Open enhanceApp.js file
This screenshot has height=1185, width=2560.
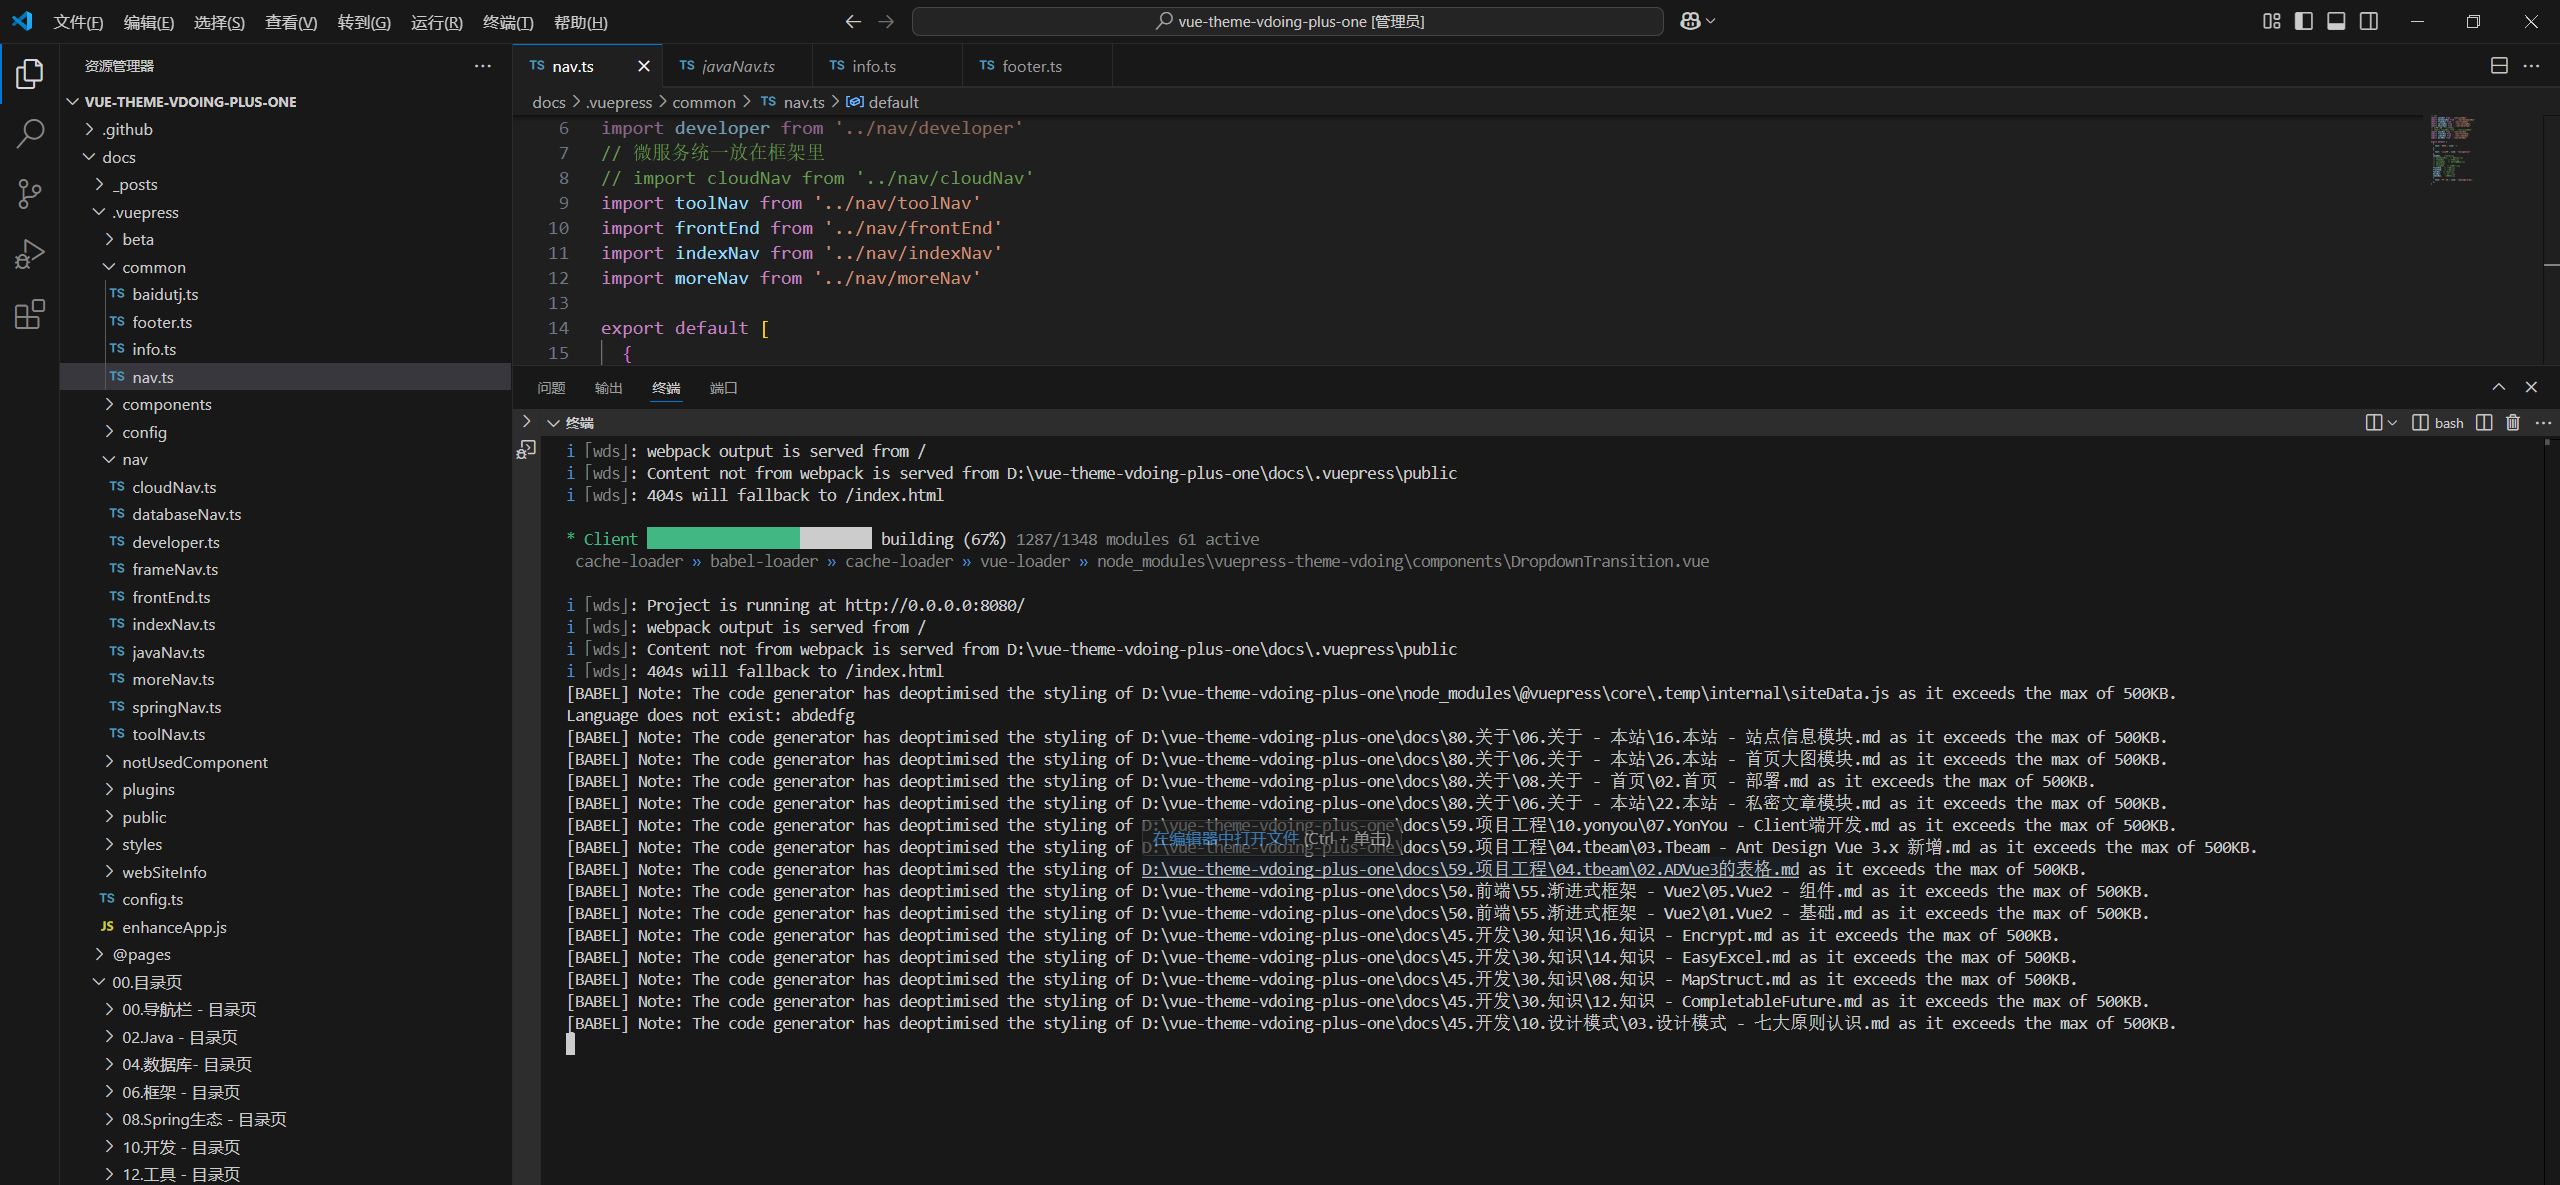(x=285, y=927)
